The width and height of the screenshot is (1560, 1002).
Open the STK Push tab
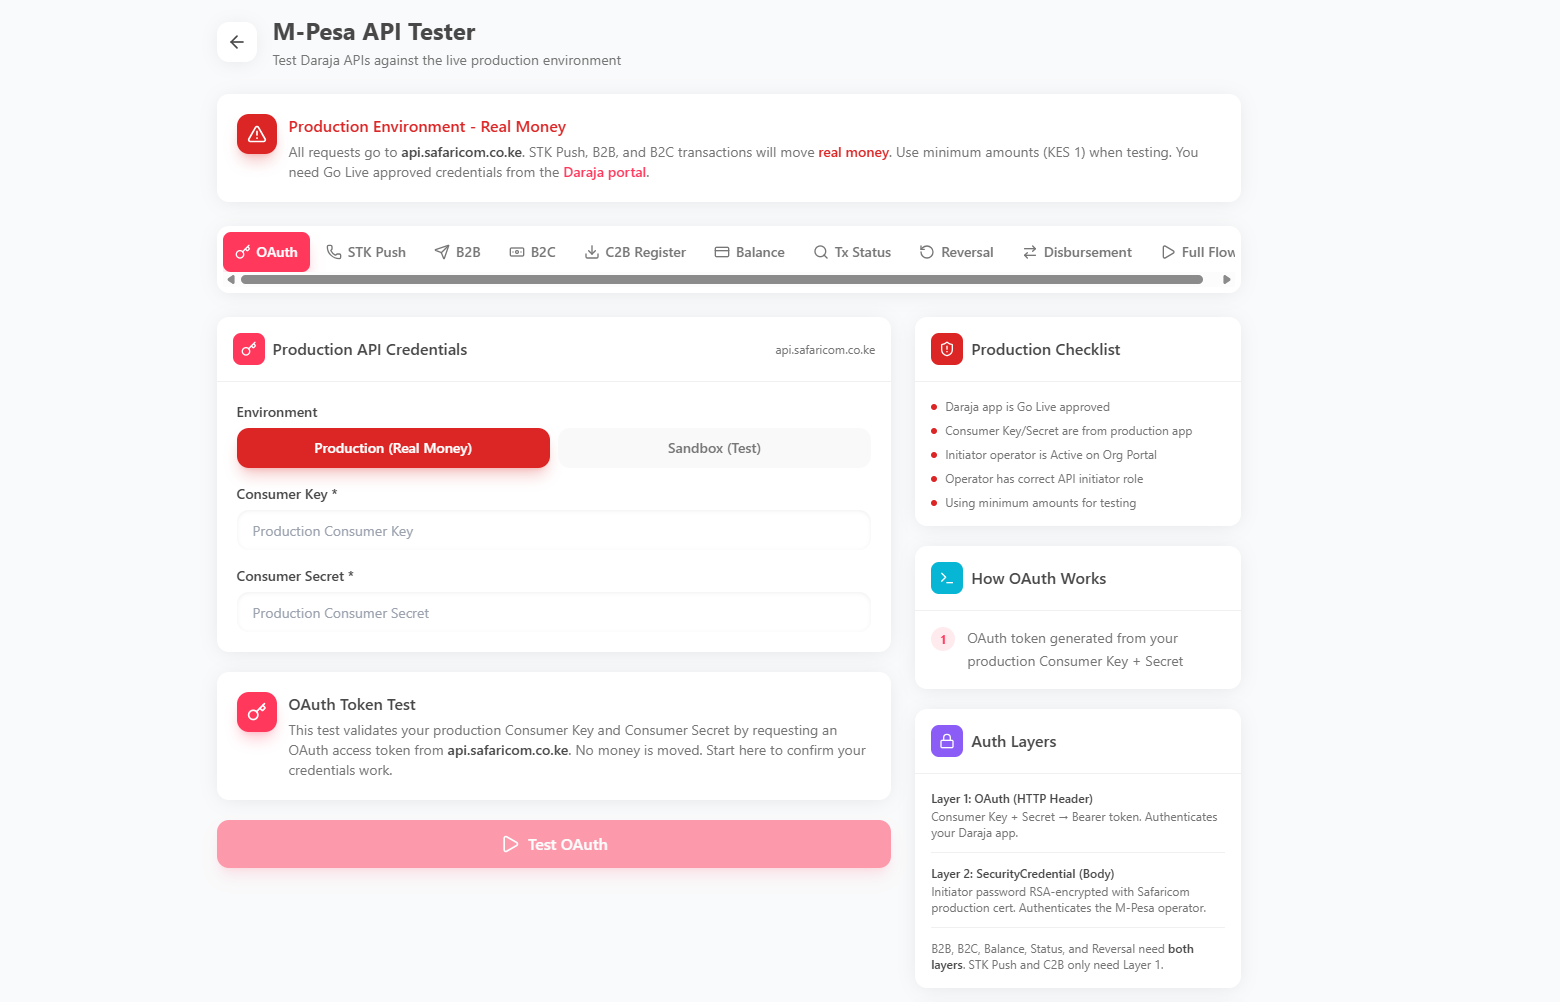[366, 252]
